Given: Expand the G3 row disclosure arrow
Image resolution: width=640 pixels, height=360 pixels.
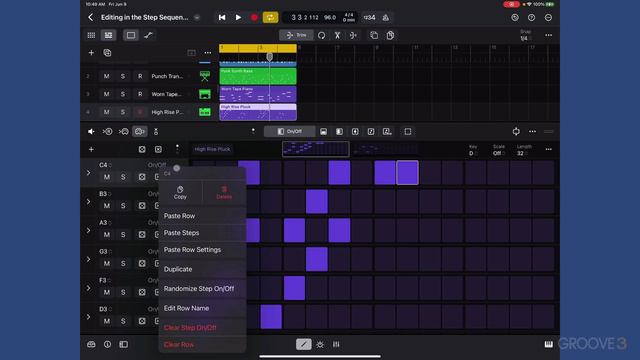Looking at the screenshot, I should [89, 259].
